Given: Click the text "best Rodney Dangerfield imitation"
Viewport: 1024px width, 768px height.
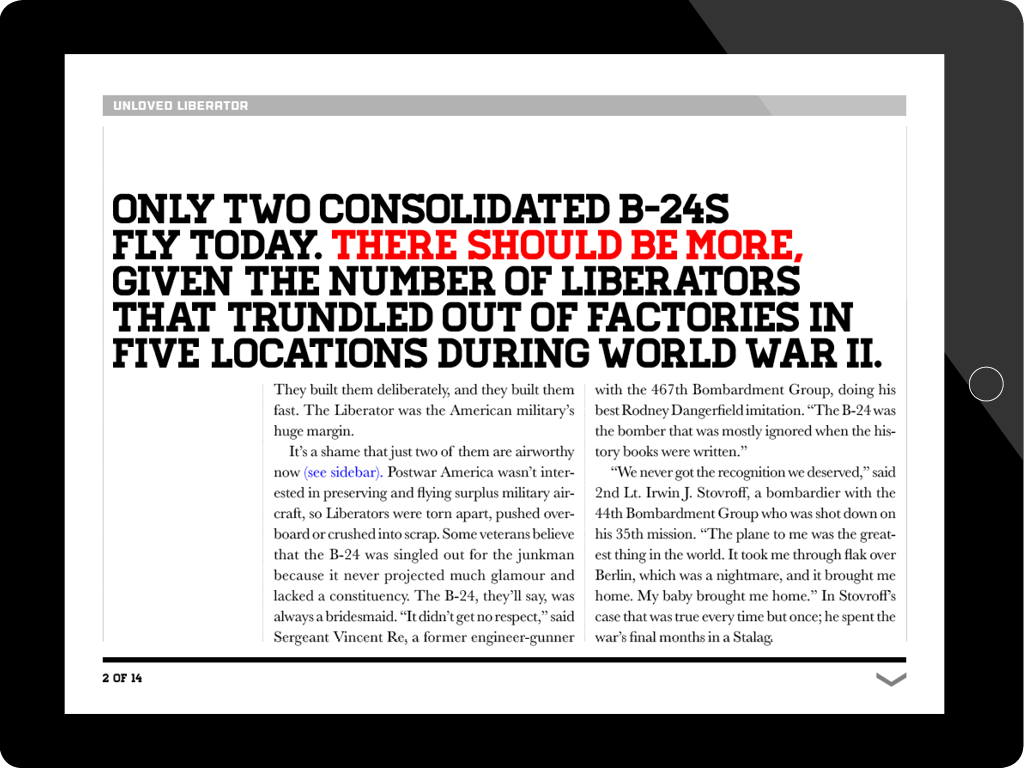Looking at the screenshot, I should click(700, 411).
